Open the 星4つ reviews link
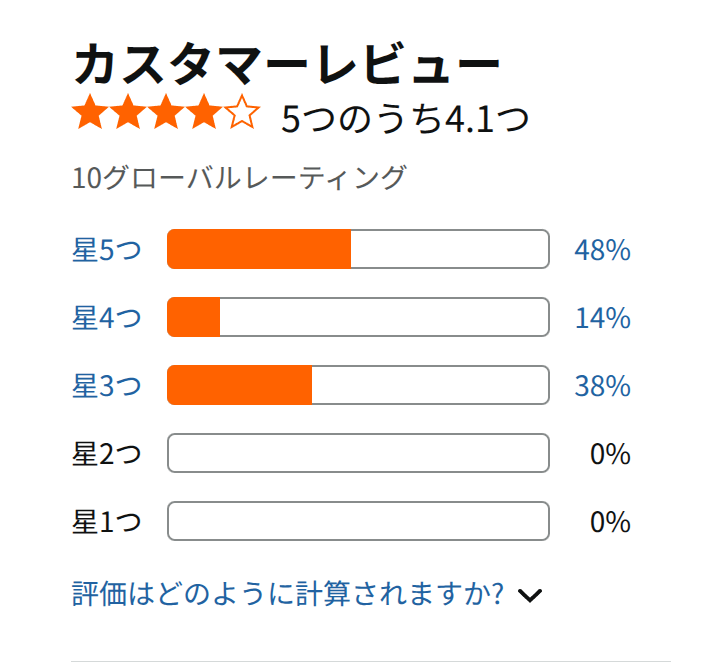714x662 pixels. 107,317
